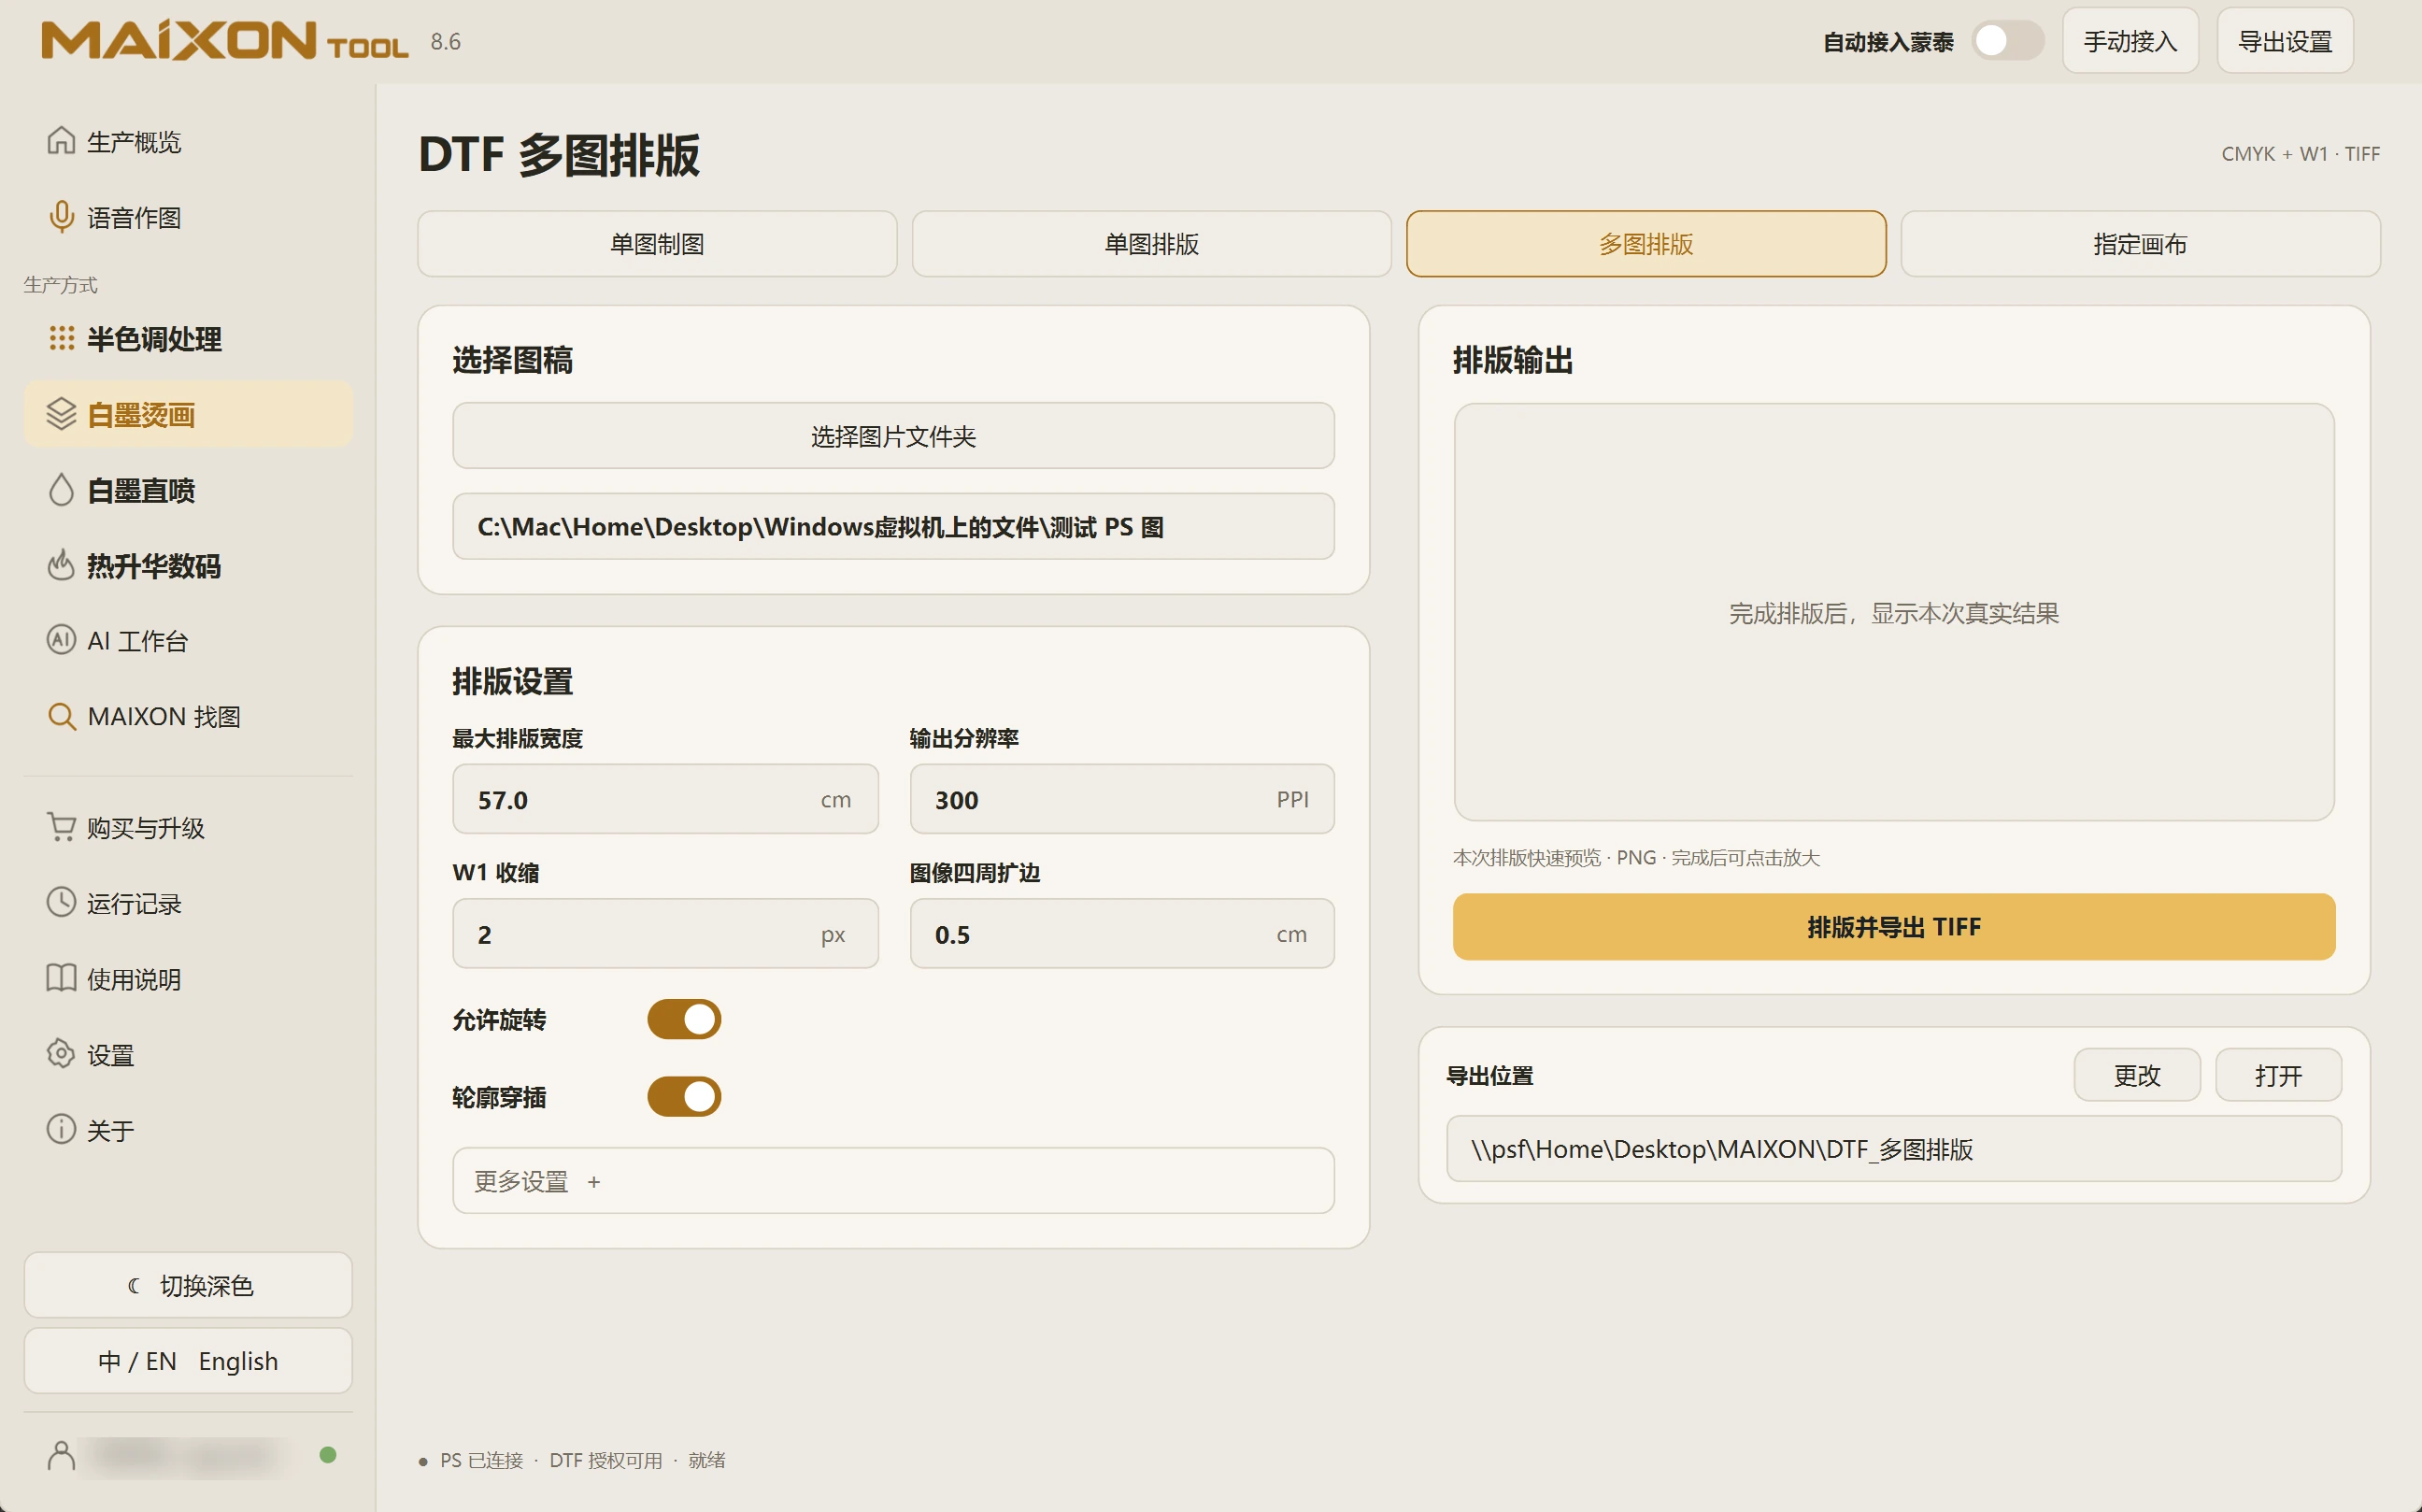The image size is (2422, 1512).
Task: Click the 排版输出 preview area
Action: point(1894,612)
